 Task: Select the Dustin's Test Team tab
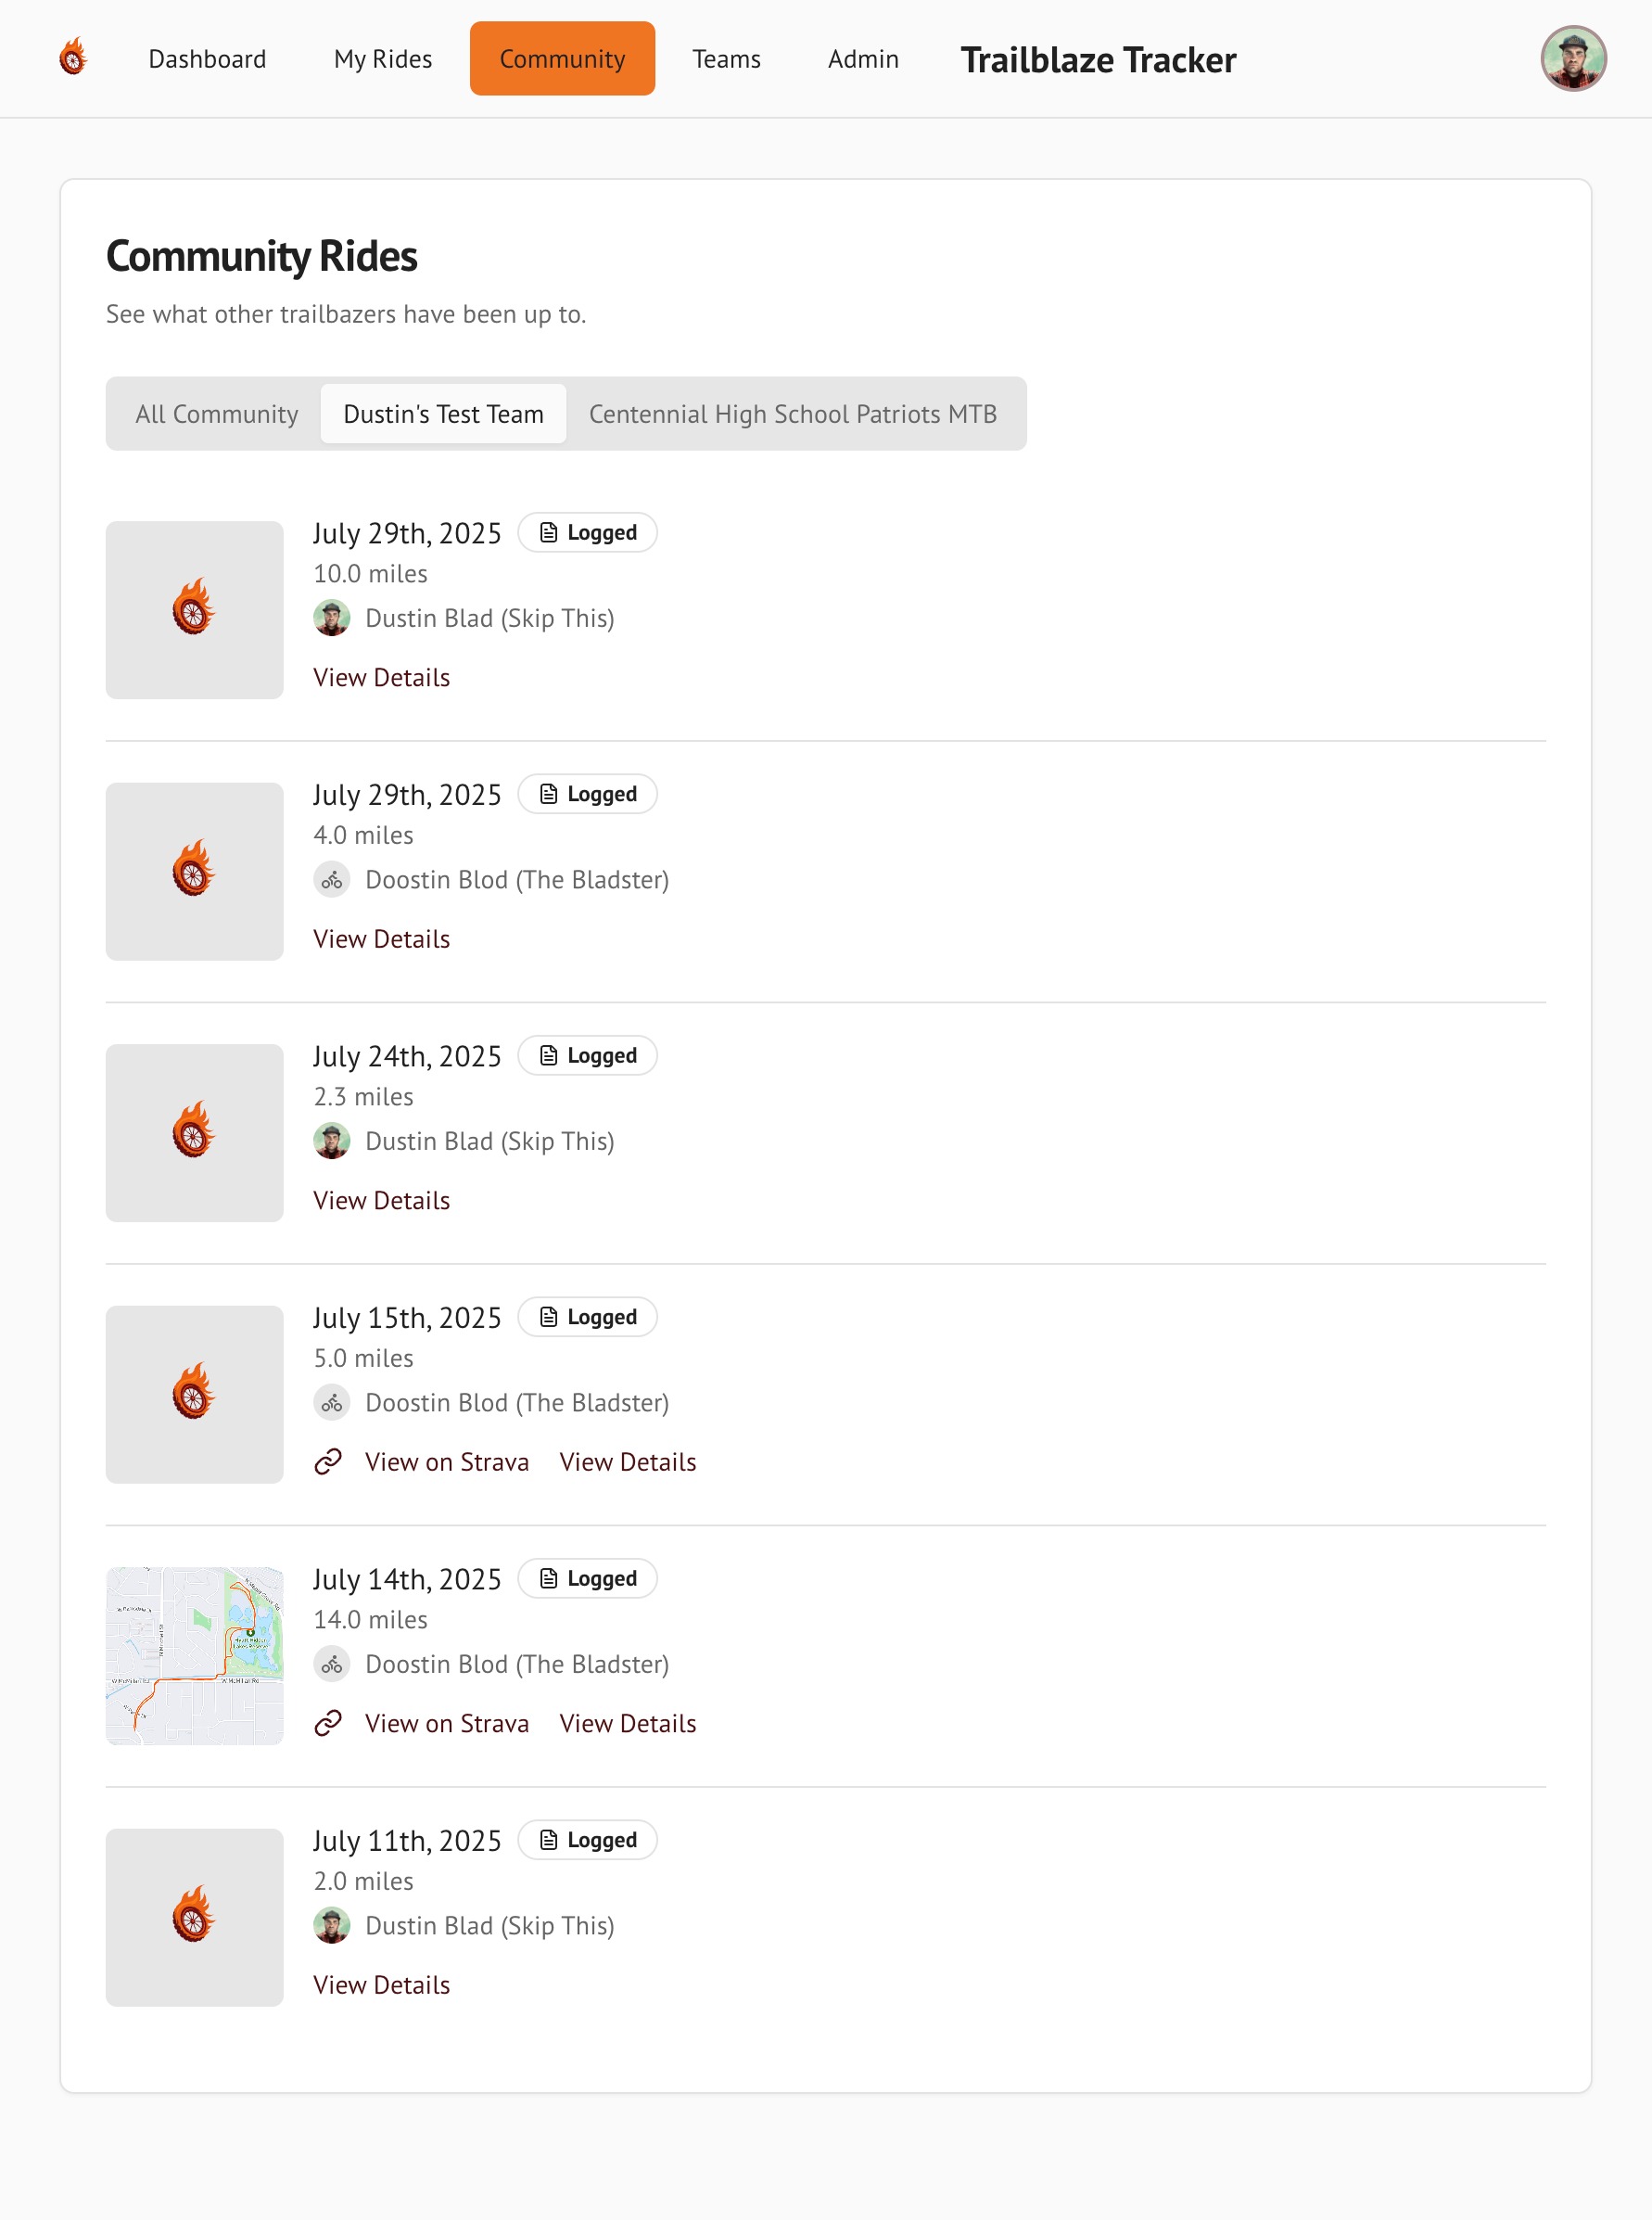click(x=443, y=414)
